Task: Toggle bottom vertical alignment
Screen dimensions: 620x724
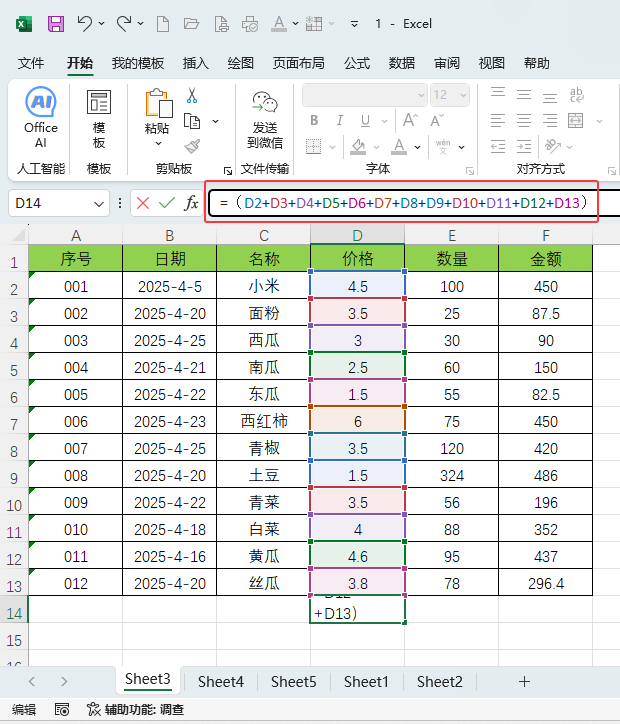Action: click(550, 97)
